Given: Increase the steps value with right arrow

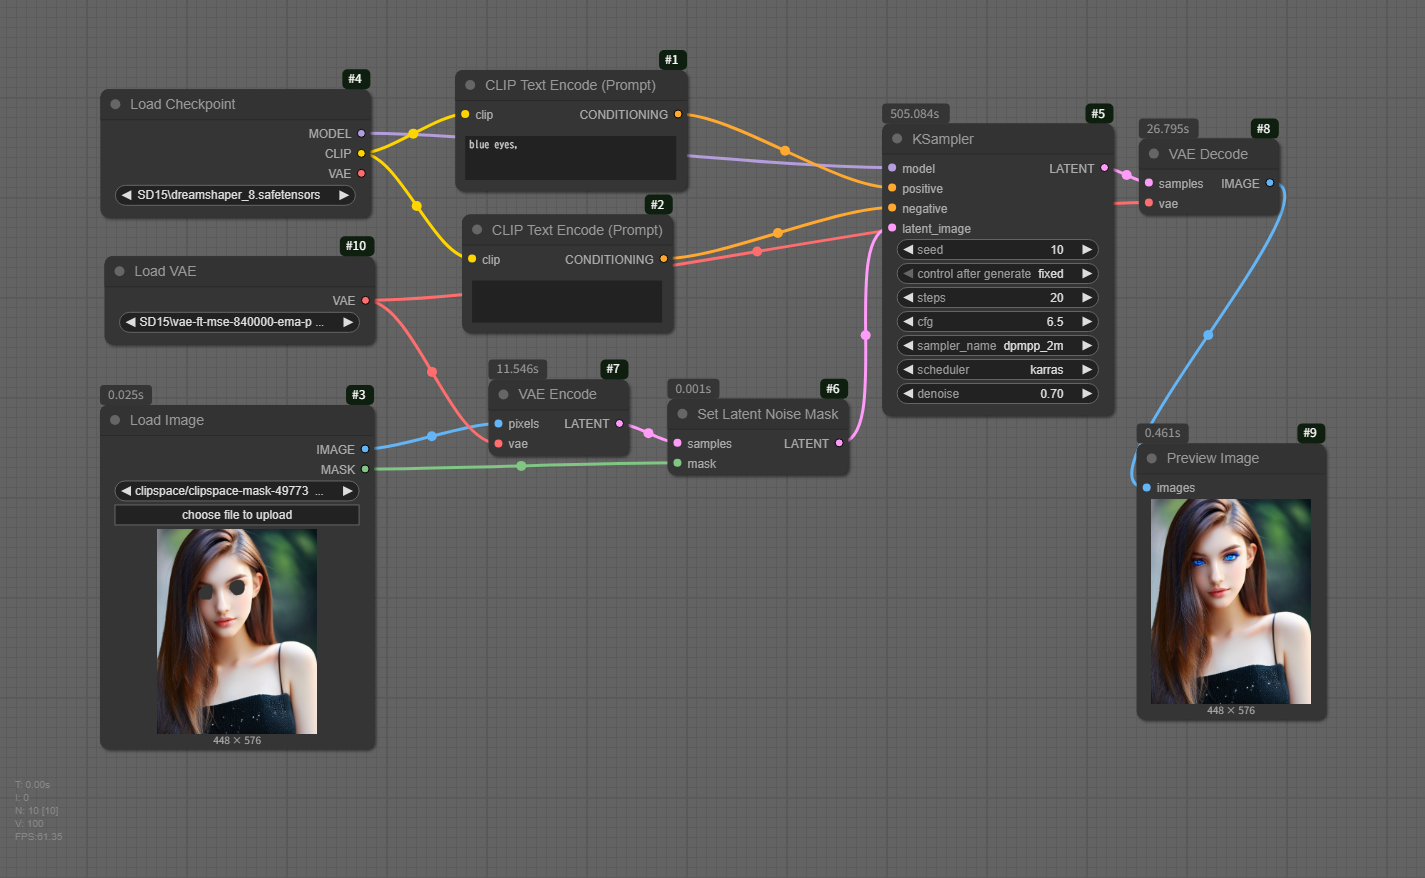Looking at the screenshot, I should 1086,298.
